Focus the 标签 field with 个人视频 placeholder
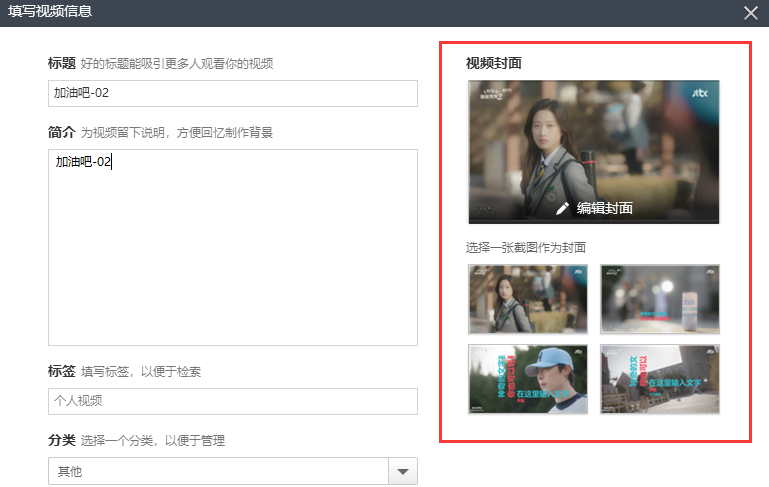This screenshot has height=487, width=769. click(x=232, y=401)
